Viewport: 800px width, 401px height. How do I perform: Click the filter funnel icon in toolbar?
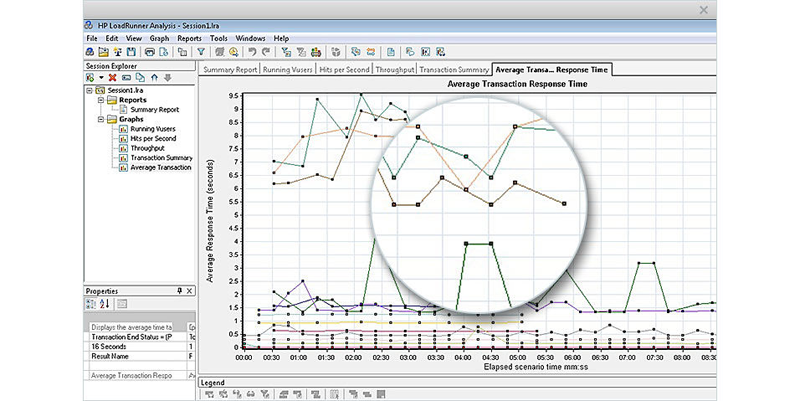tap(200, 51)
